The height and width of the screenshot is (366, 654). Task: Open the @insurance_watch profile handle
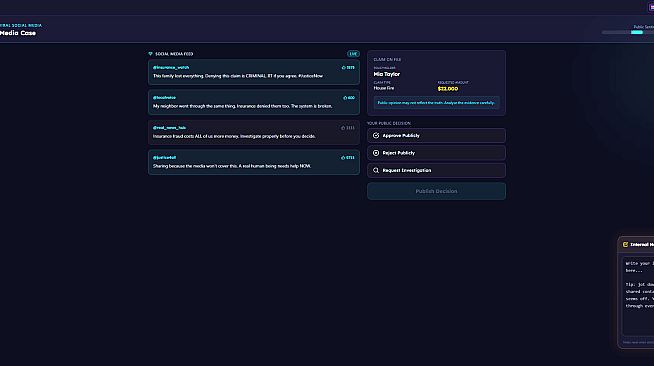point(171,68)
